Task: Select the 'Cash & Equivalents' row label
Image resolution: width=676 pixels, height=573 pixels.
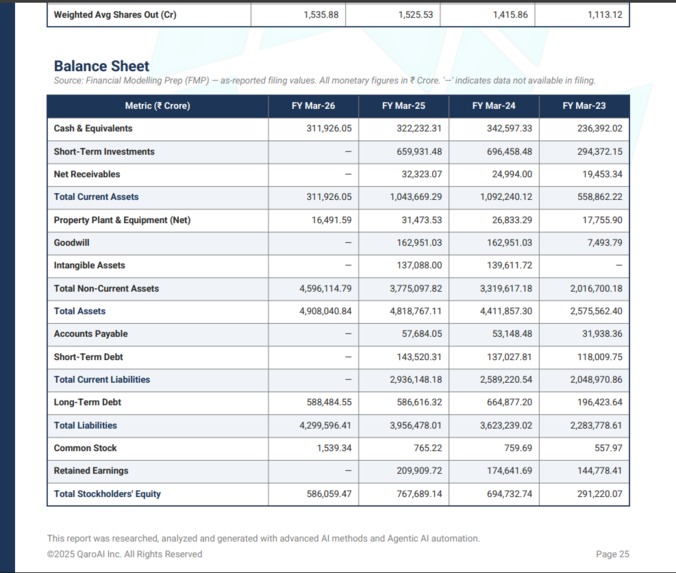Action: click(93, 128)
